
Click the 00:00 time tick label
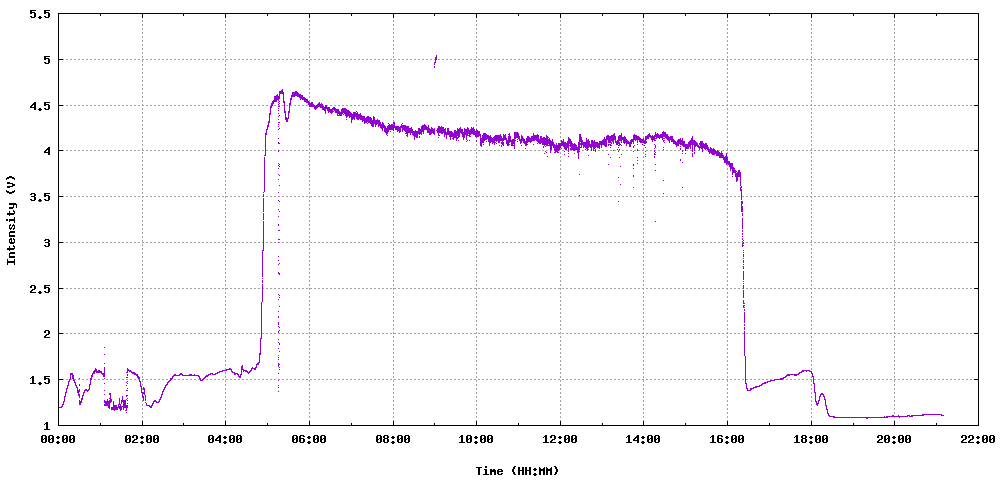59,439
